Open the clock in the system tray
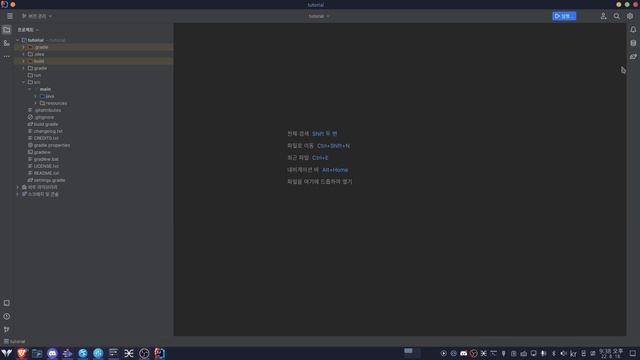The height and width of the screenshot is (360, 640). point(611,353)
